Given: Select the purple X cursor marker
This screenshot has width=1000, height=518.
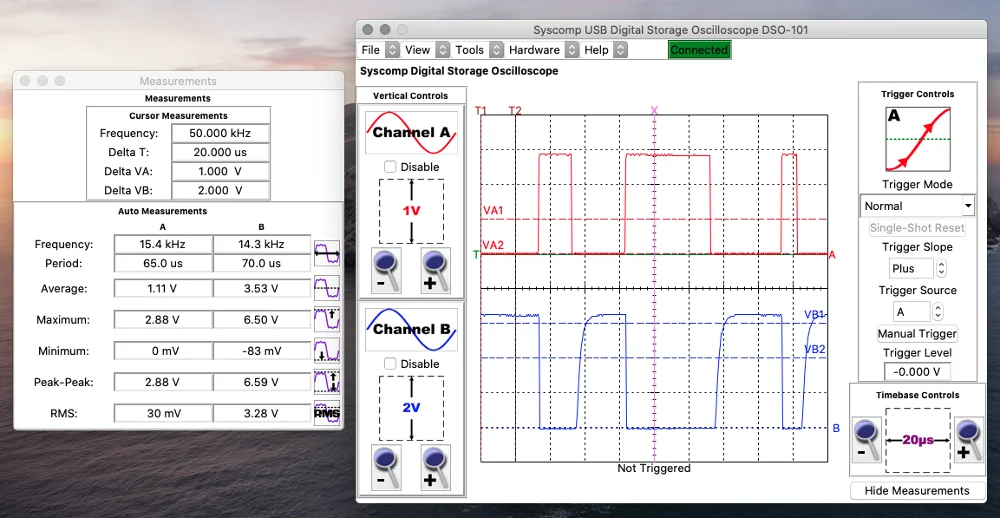Looking at the screenshot, I should (x=654, y=110).
